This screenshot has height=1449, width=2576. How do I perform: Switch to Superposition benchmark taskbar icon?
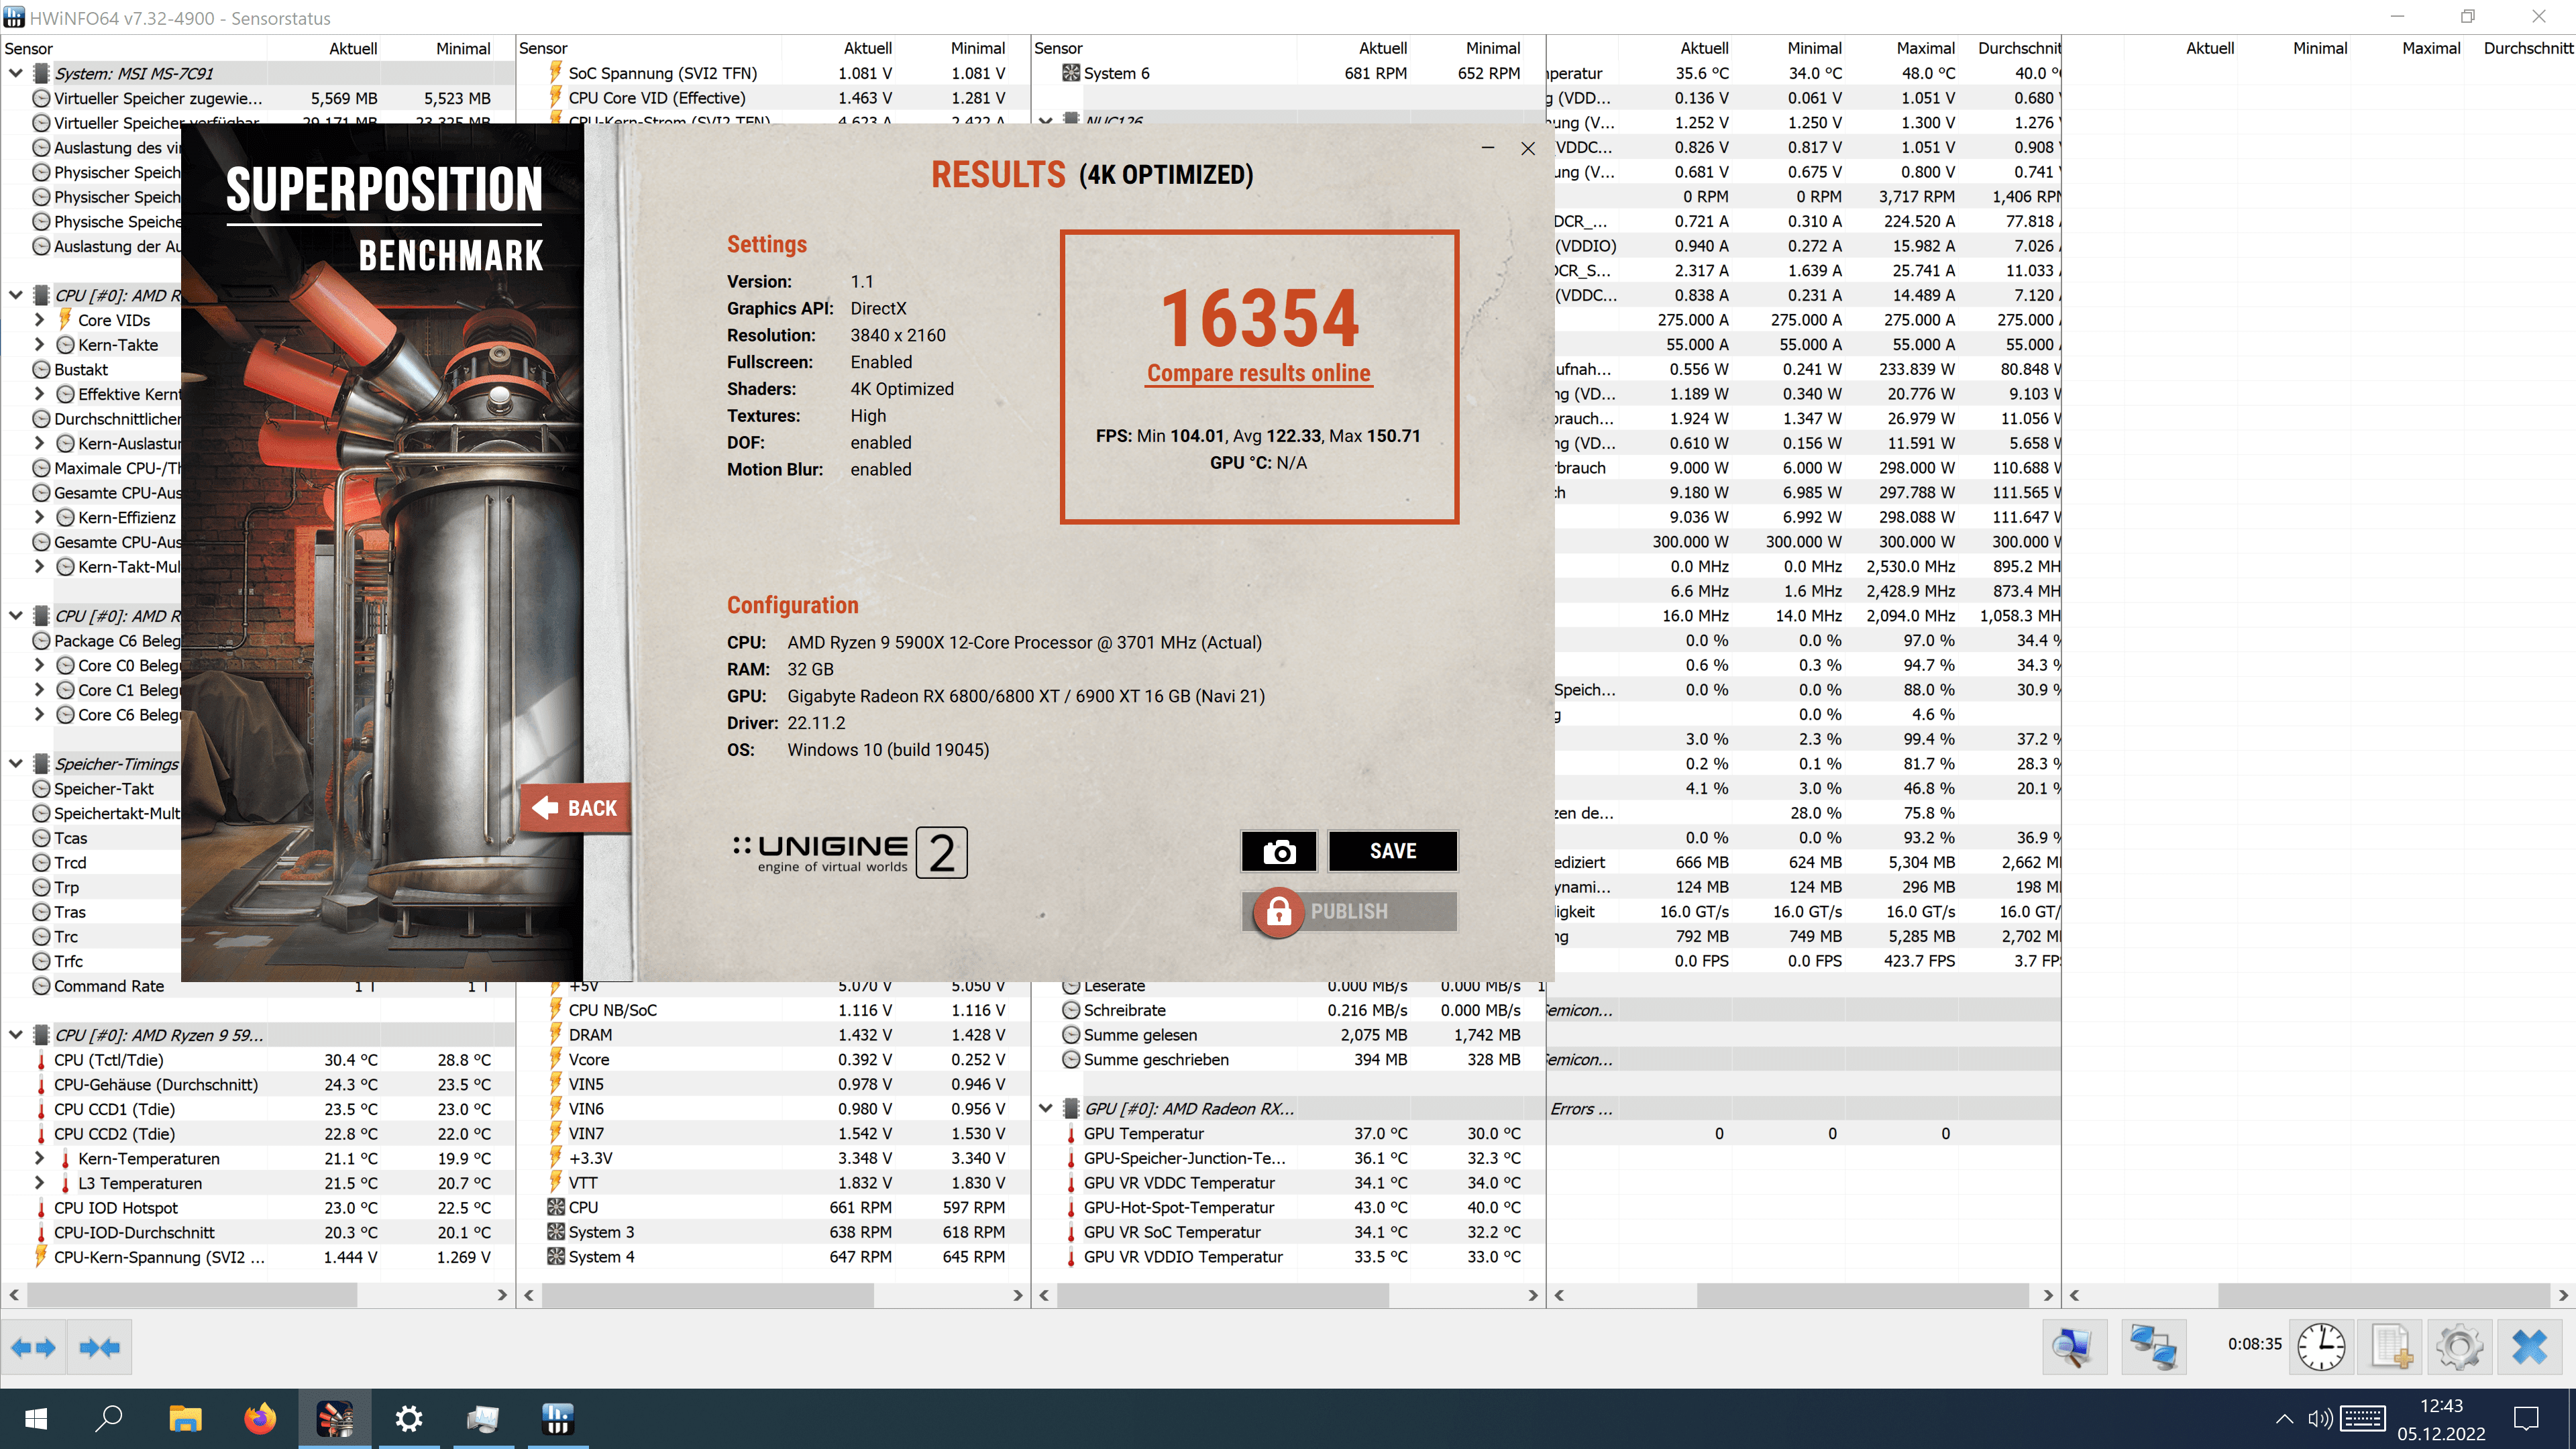[335, 1418]
